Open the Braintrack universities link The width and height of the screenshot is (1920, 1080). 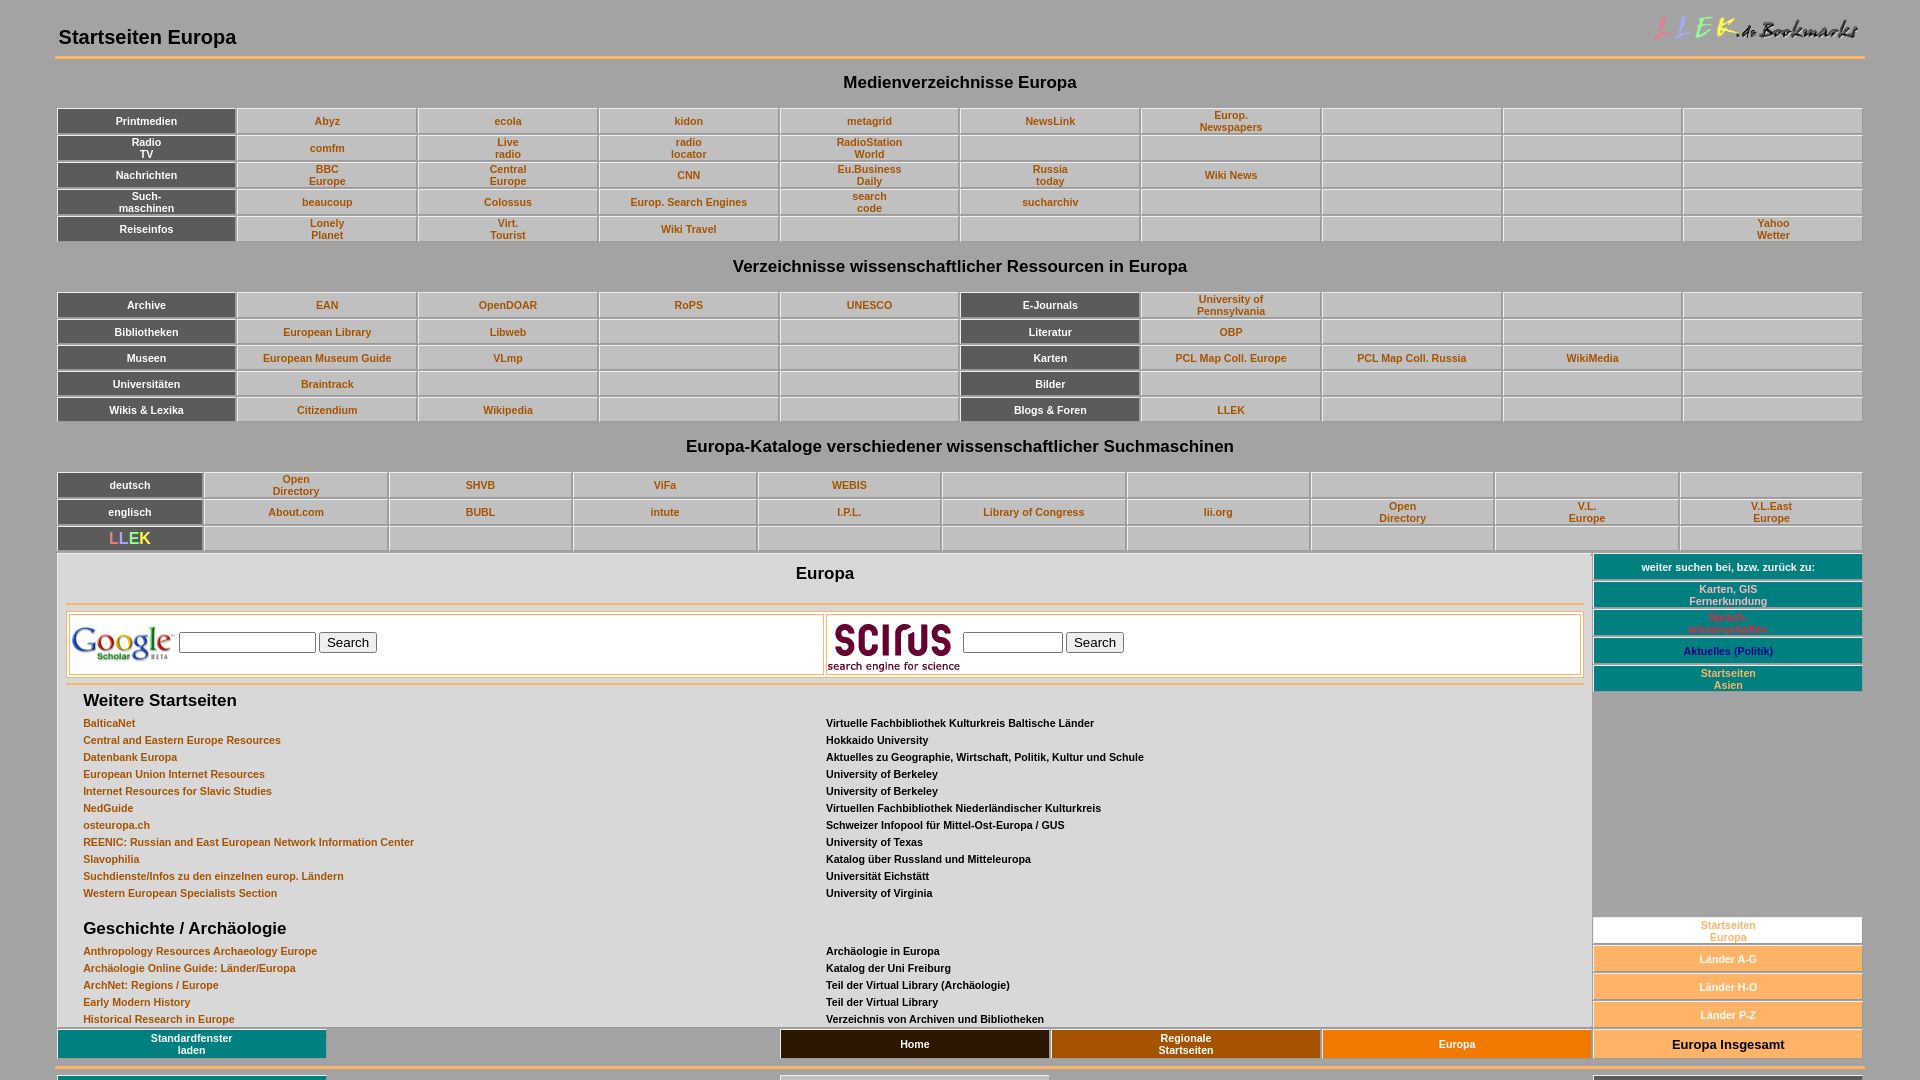pos(327,384)
